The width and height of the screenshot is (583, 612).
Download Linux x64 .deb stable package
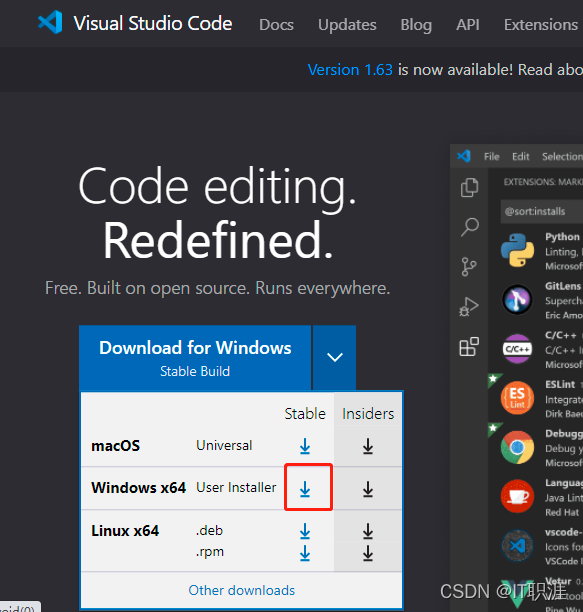coord(305,531)
